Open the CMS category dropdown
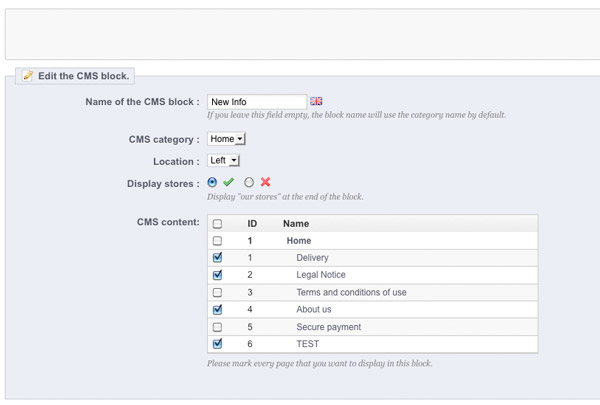Viewport: 600px width, 405px height. 227,139
